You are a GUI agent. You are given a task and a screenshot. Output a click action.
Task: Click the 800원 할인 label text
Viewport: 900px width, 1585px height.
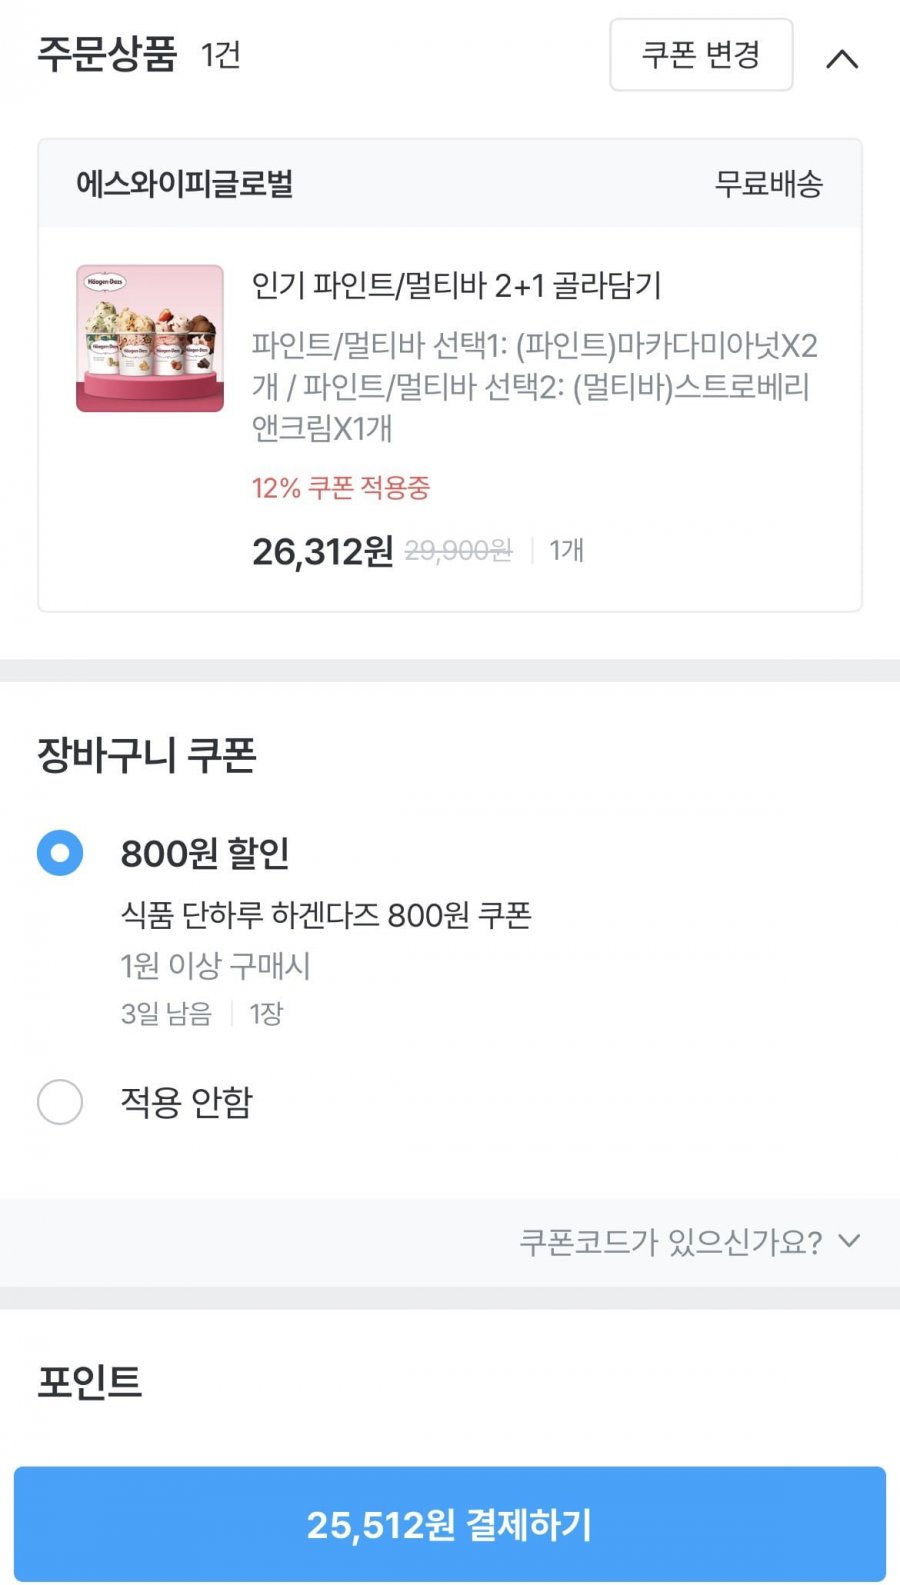(205, 853)
